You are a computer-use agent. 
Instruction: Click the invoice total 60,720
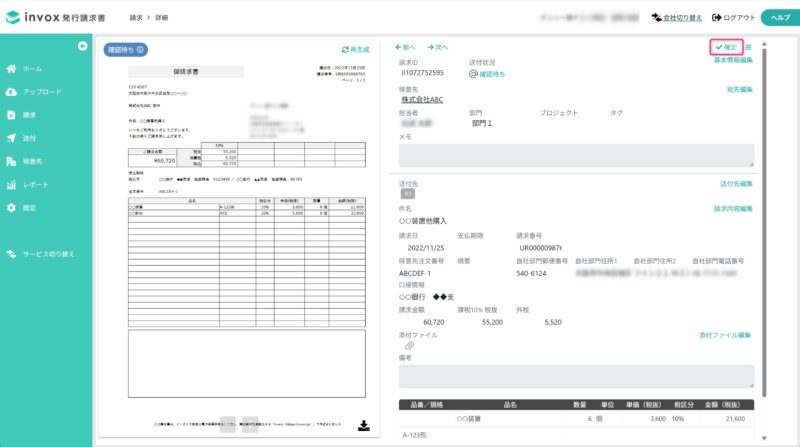(x=434, y=322)
